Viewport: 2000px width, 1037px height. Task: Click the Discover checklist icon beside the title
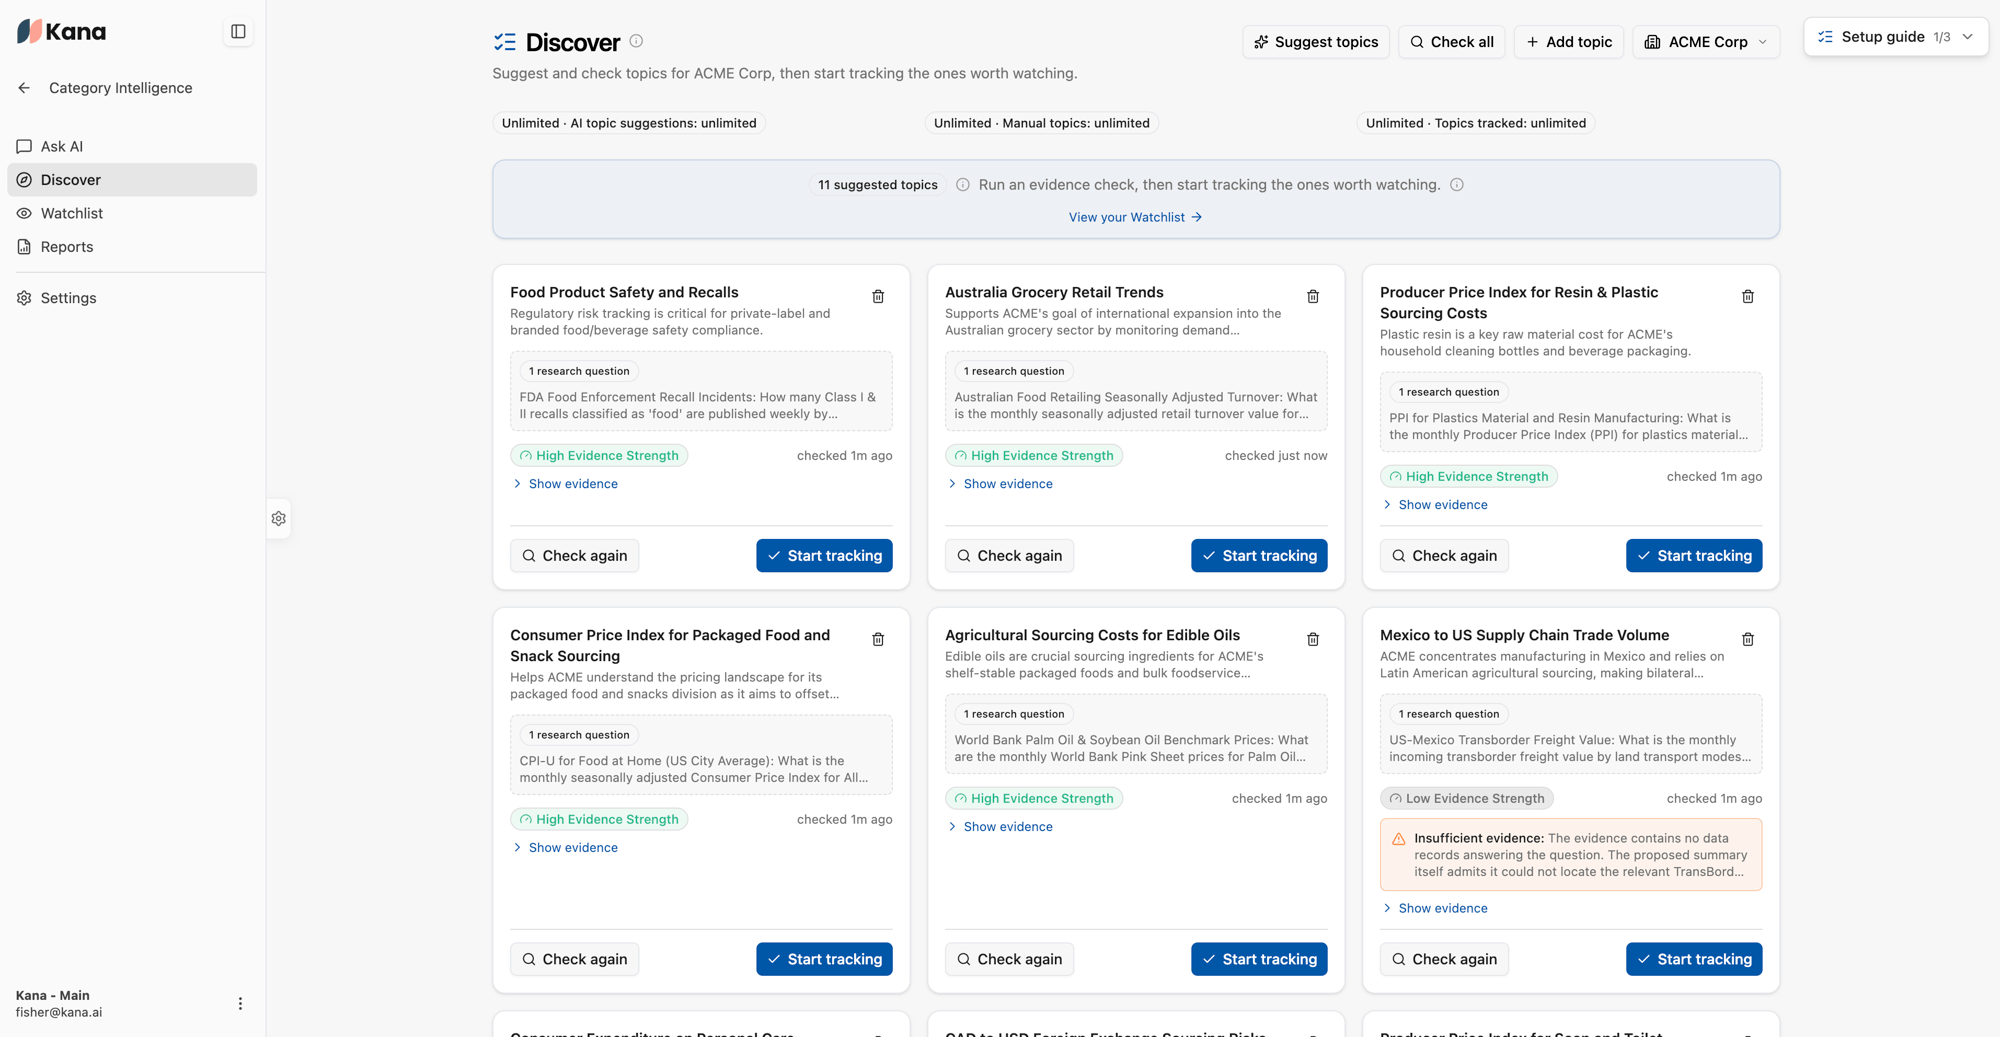(x=505, y=42)
